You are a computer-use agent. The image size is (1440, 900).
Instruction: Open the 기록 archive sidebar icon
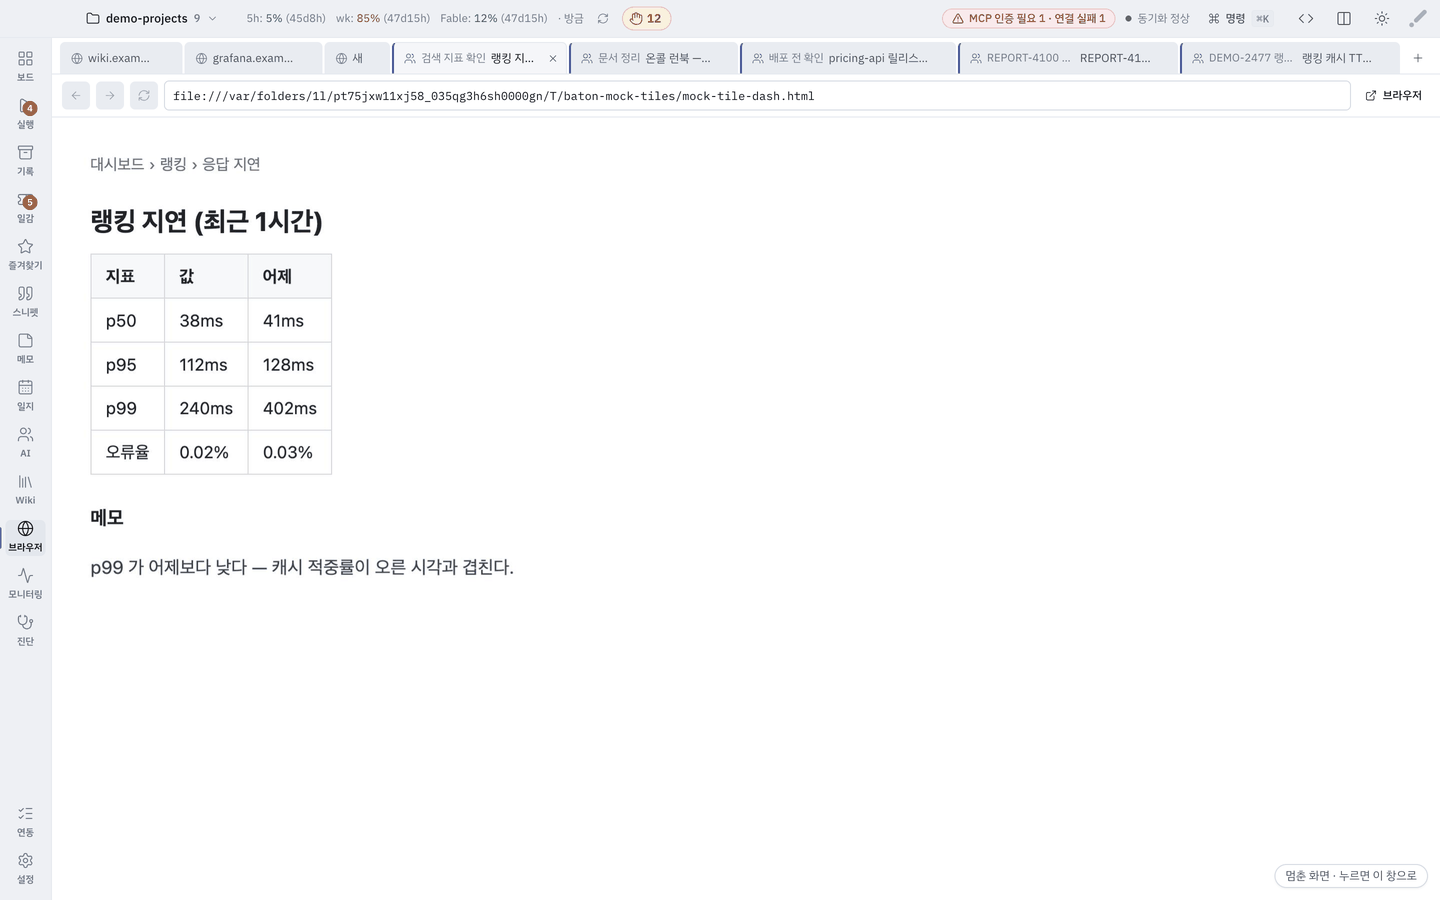tap(25, 160)
